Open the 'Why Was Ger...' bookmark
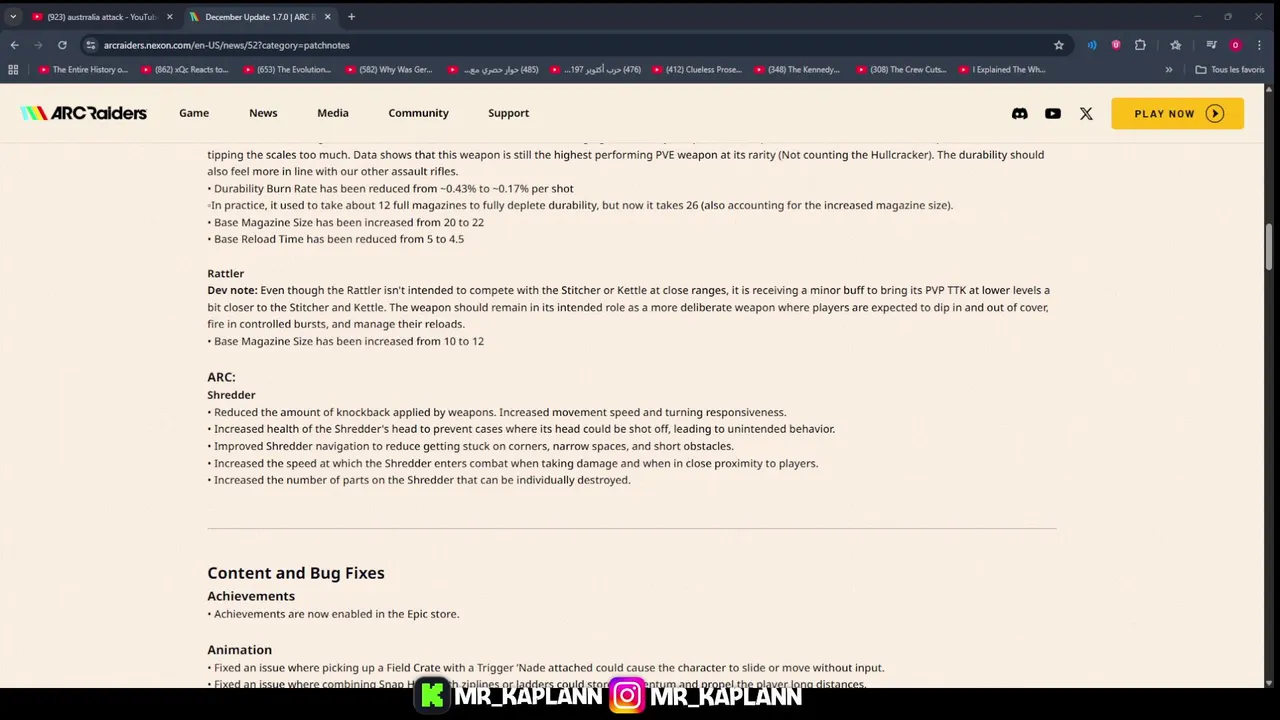 click(389, 70)
